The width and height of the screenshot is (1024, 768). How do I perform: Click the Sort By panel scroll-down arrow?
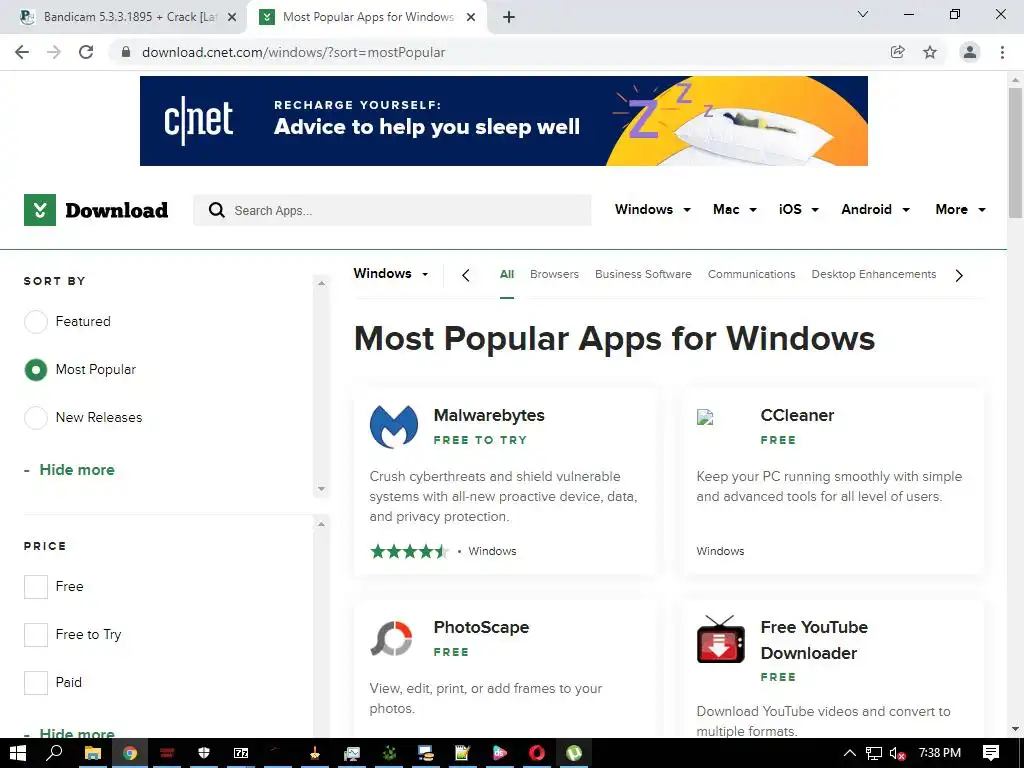(x=321, y=488)
